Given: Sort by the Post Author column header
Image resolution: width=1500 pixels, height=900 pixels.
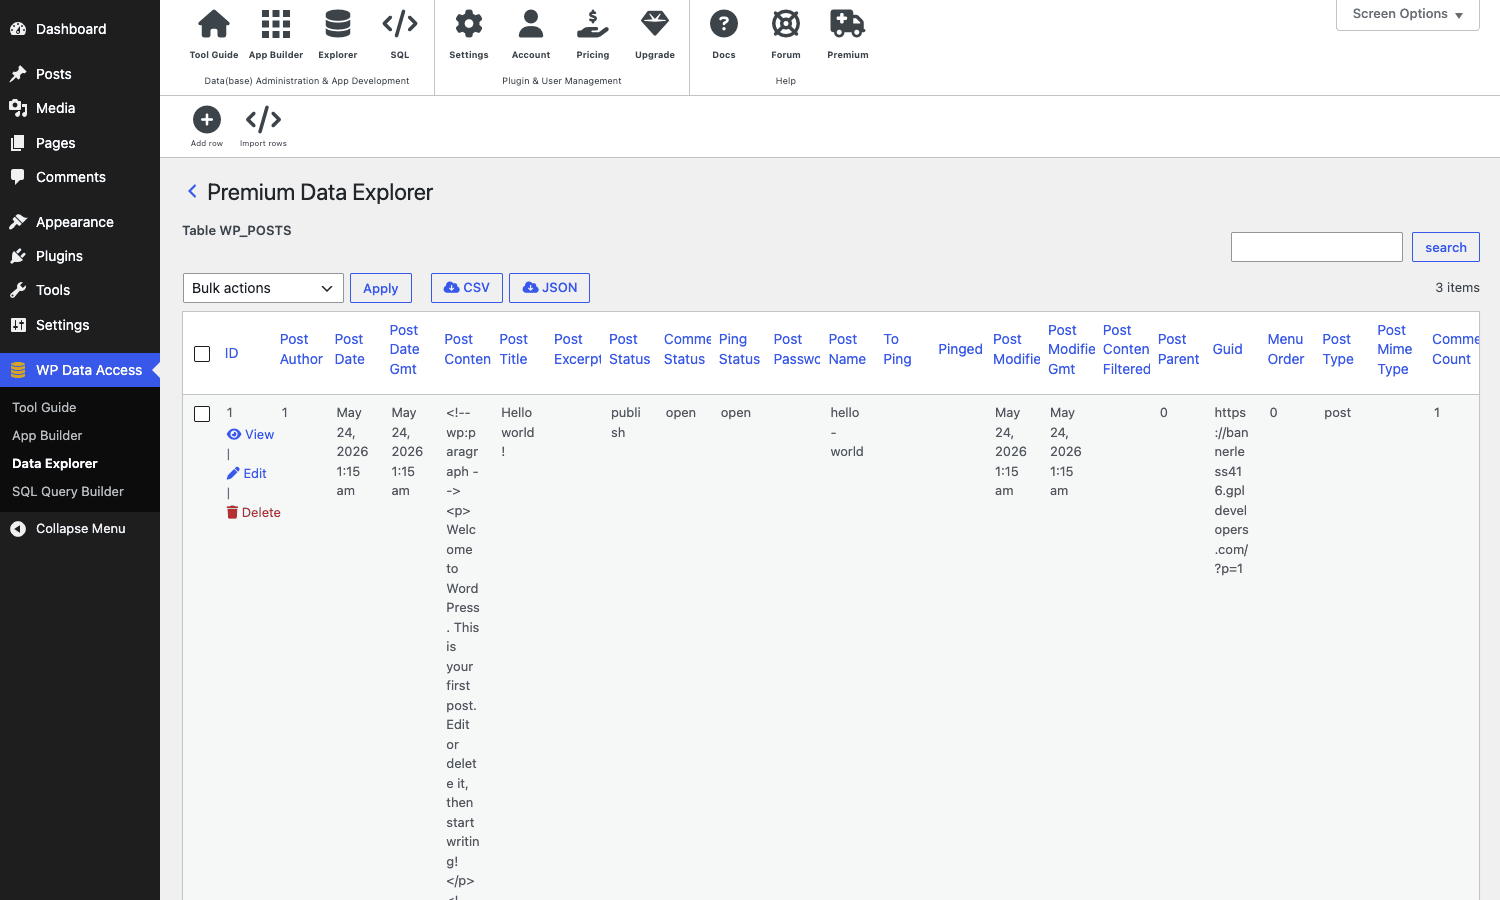Looking at the screenshot, I should tap(301, 349).
